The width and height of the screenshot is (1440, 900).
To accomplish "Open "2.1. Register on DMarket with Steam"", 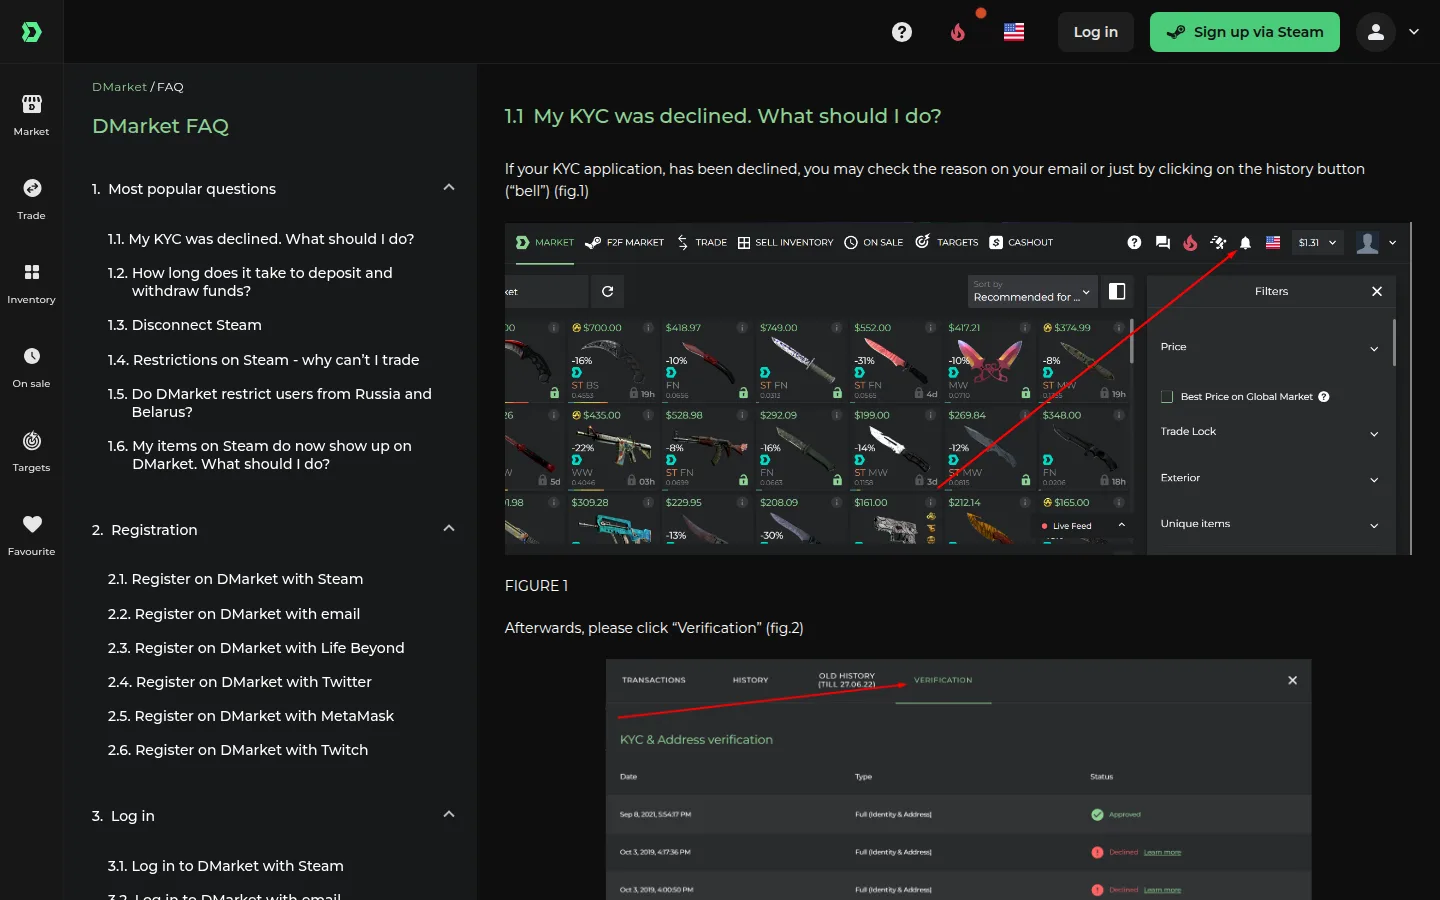I will point(236,579).
